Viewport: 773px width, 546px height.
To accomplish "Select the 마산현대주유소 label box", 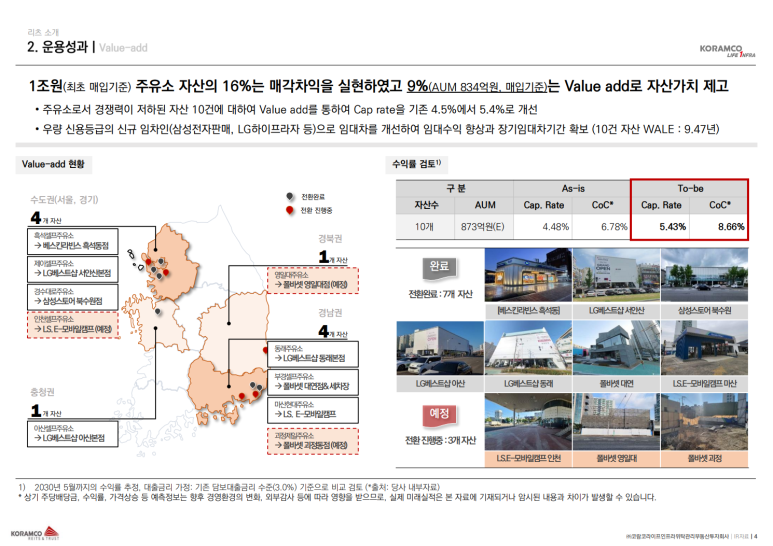I will [x=313, y=410].
